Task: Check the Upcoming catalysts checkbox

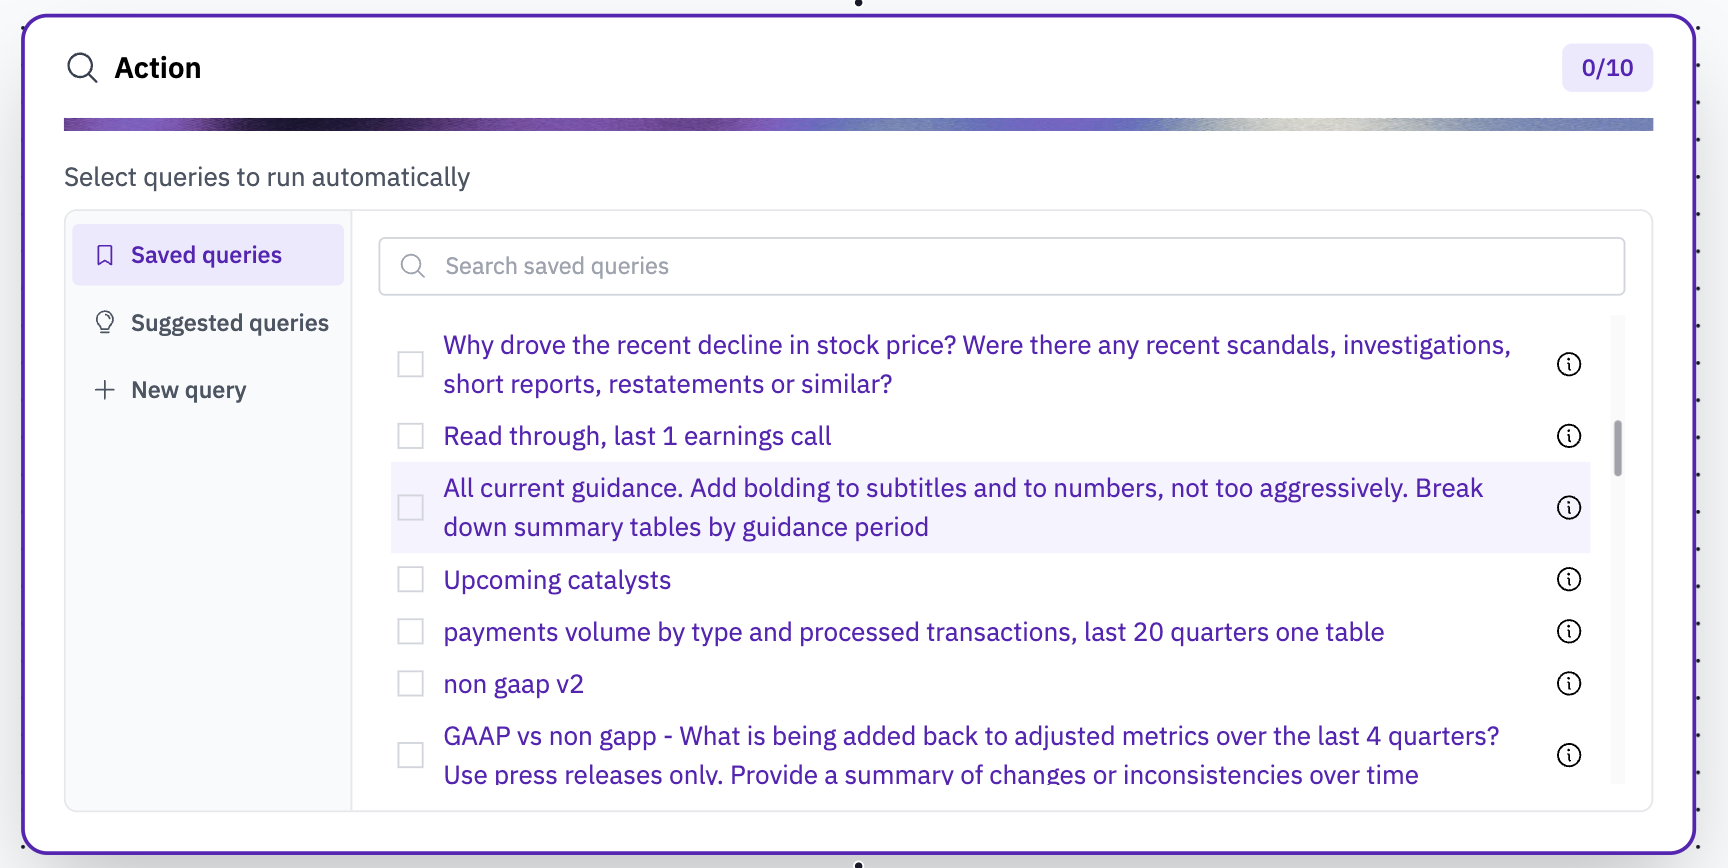Action: (x=411, y=580)
